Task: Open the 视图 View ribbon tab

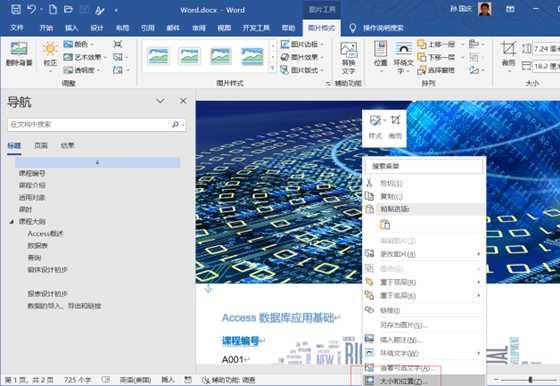Action: pos(224,28)
